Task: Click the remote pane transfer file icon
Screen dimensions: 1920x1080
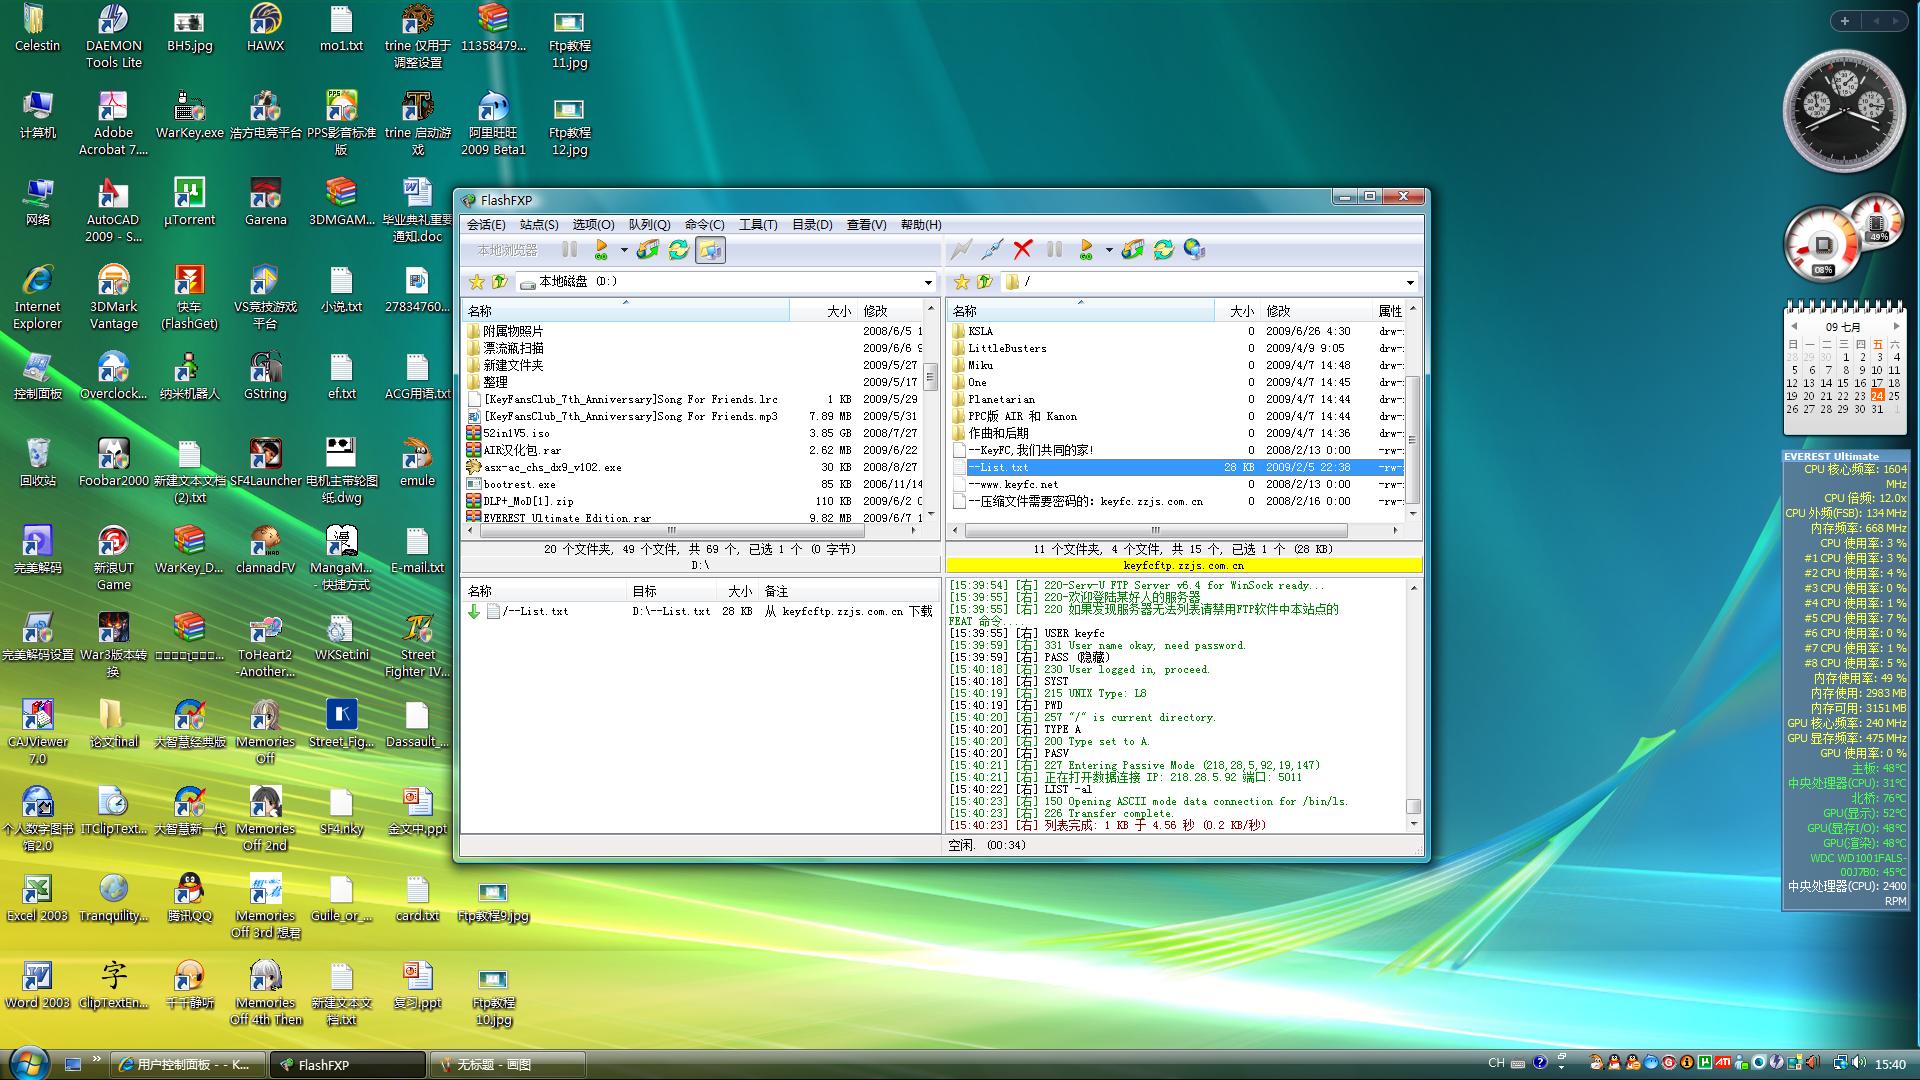Action: [1132, 250]
